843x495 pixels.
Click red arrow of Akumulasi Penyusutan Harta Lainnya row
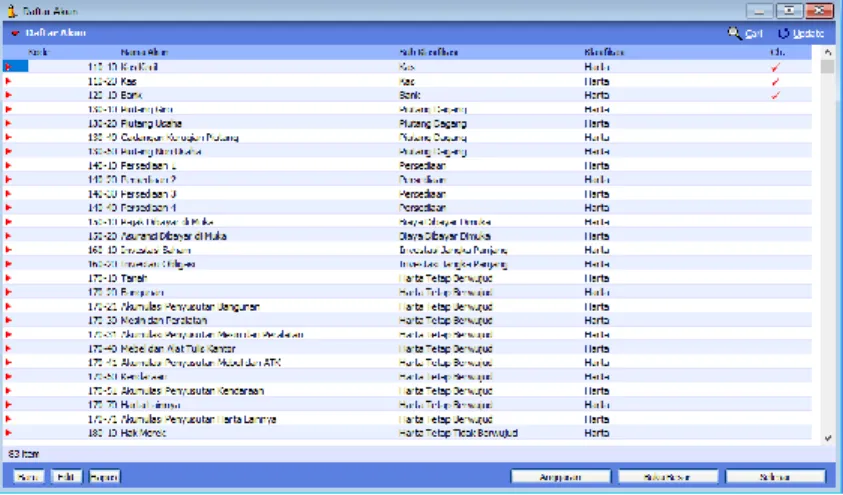pyautogui.click(x=8, y=419)
